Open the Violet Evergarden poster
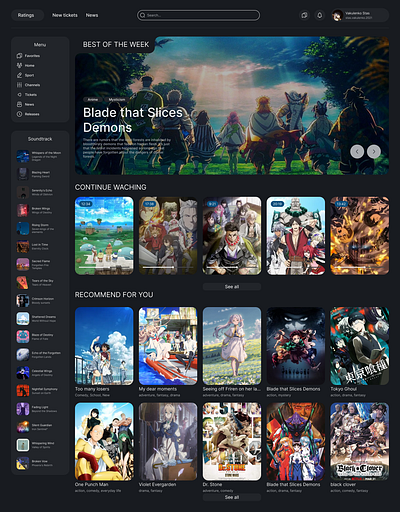Viewport: 400px width, 512px height. pos(168,441)
